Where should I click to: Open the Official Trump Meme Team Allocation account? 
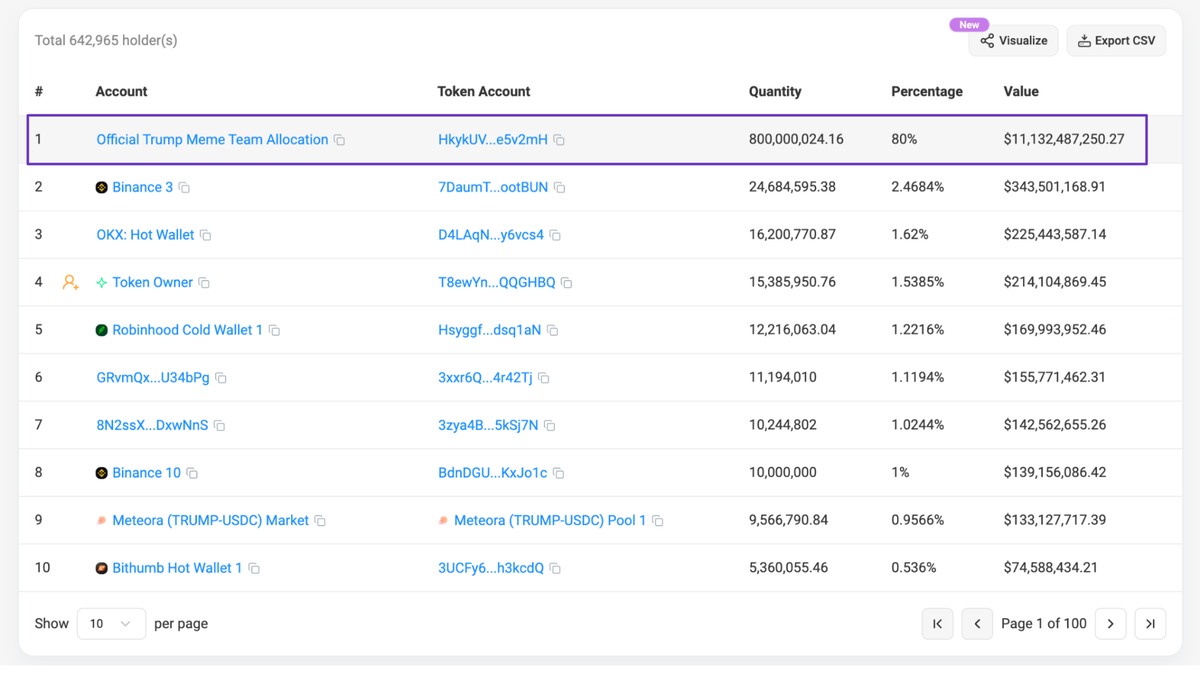coord(212,140)
